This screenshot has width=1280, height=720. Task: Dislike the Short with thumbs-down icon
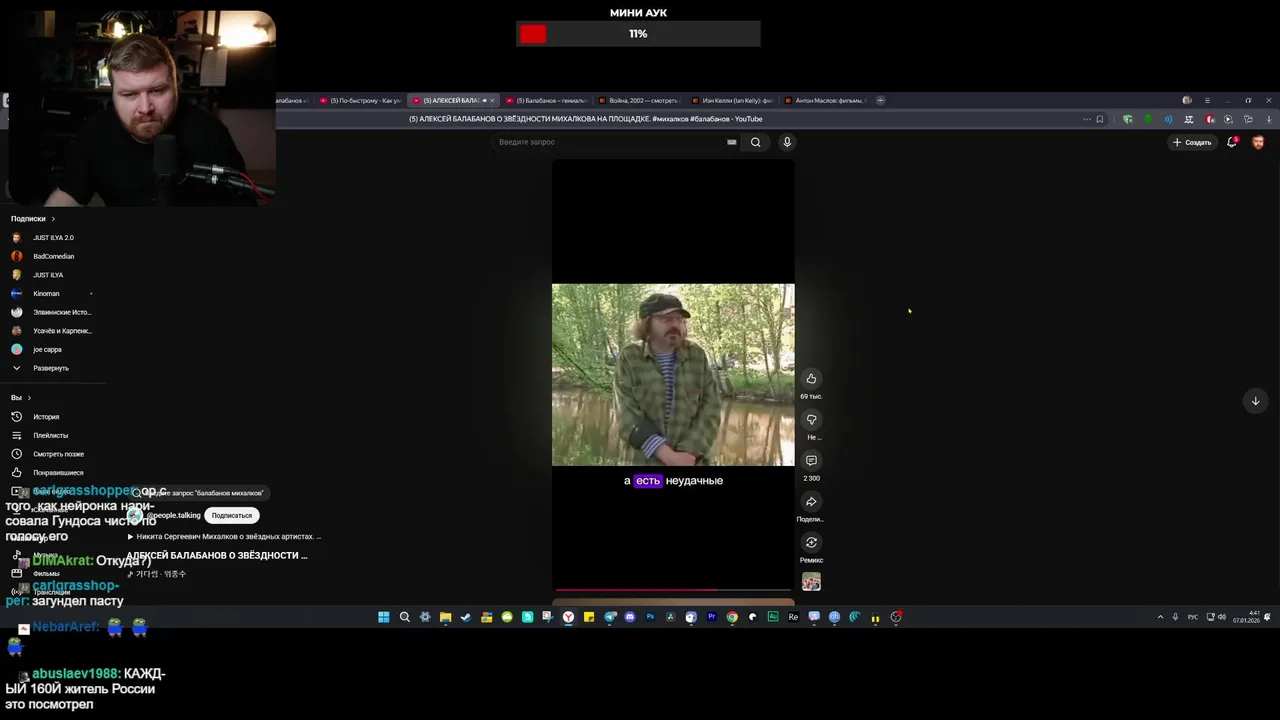point(811,419)
